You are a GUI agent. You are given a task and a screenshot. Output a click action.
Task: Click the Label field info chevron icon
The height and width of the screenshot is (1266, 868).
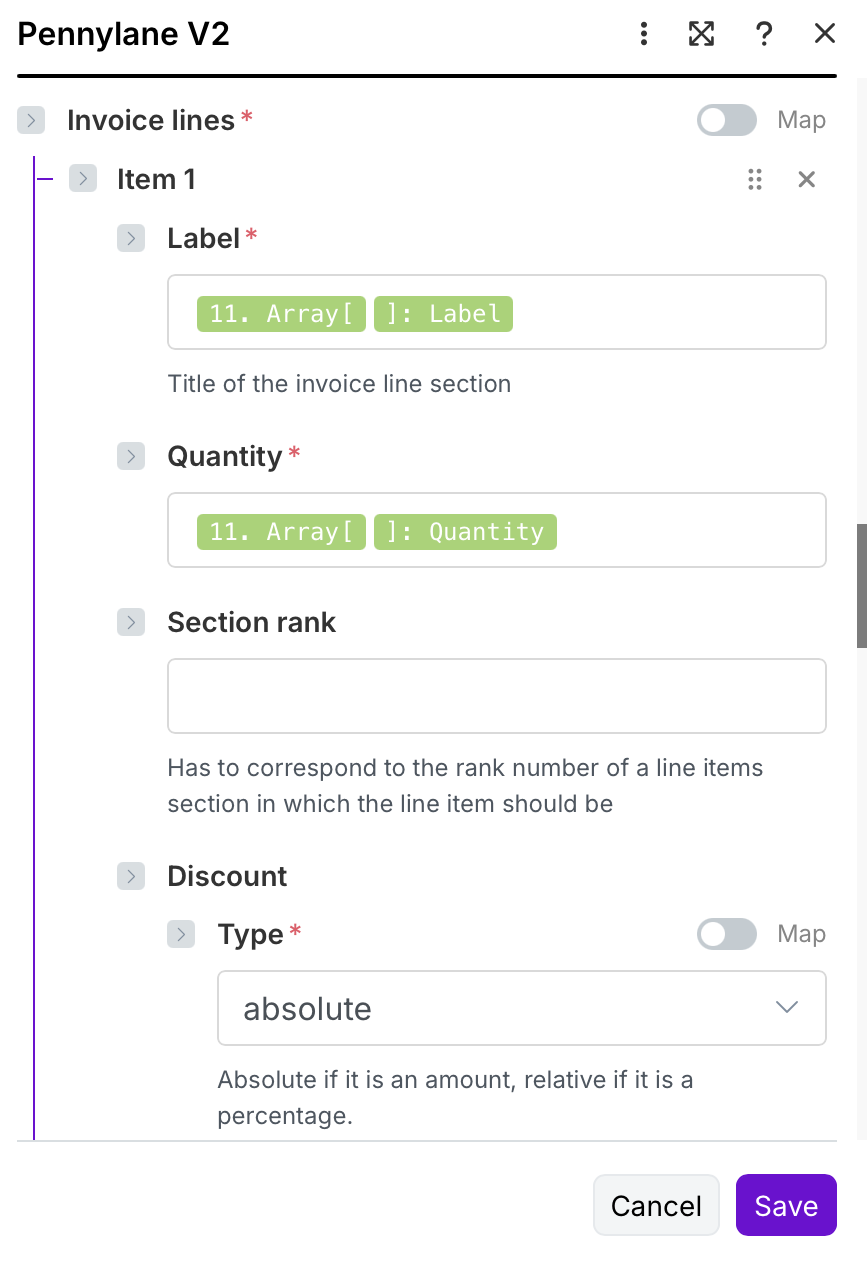pyautogui.click(x=131, y=239)
